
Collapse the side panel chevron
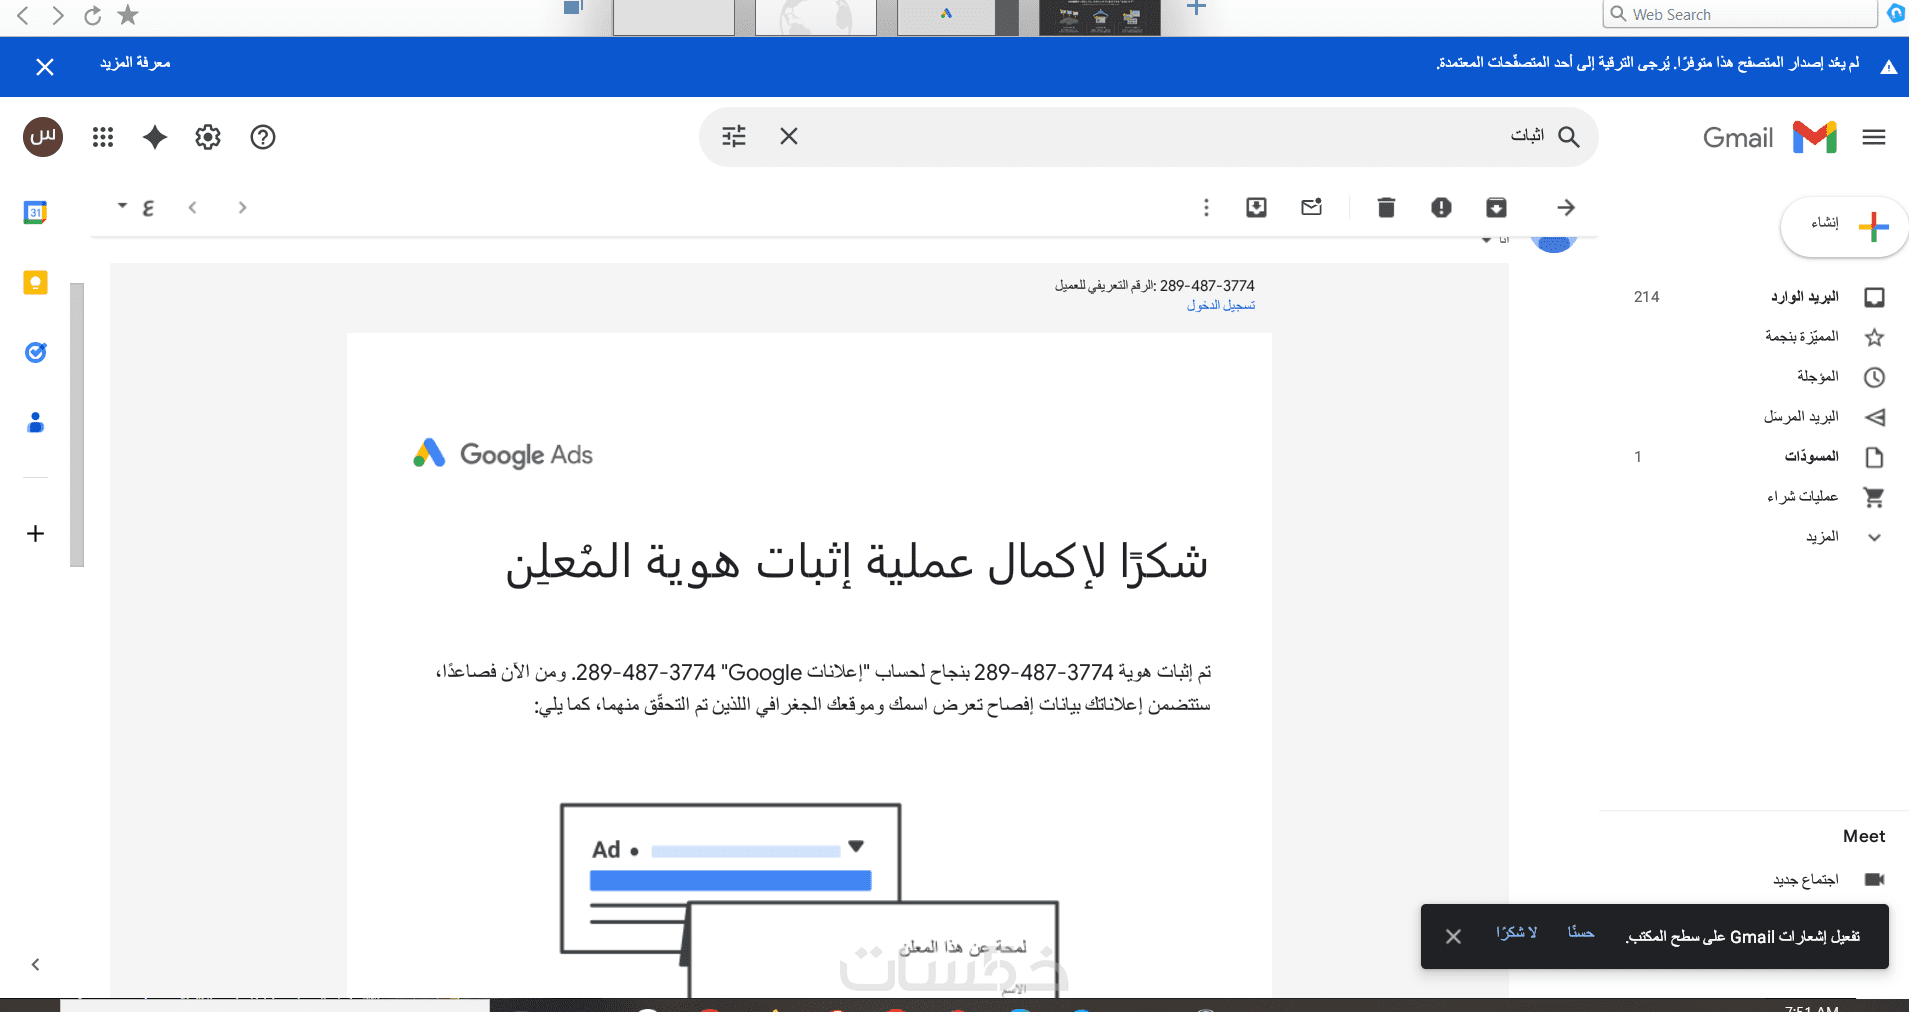coord(35,964)
